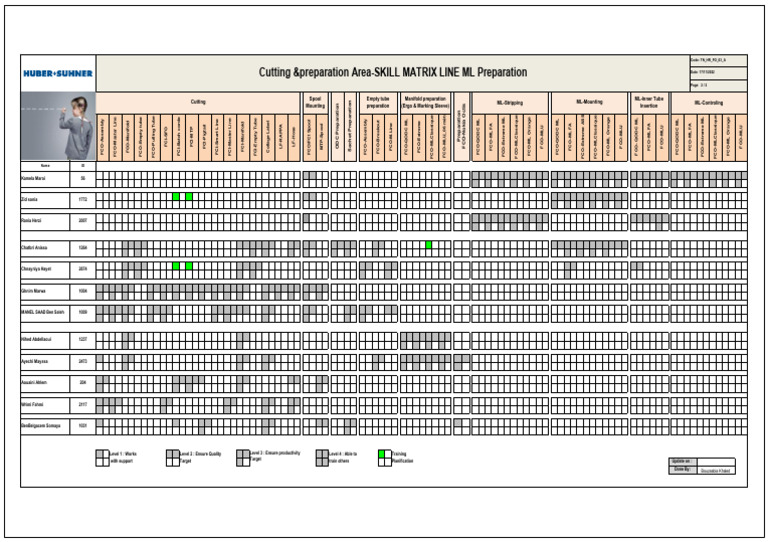Click the 'PCI-Master Line' column header
Viewport: 768px width, 542px height.
click(230, 138)
